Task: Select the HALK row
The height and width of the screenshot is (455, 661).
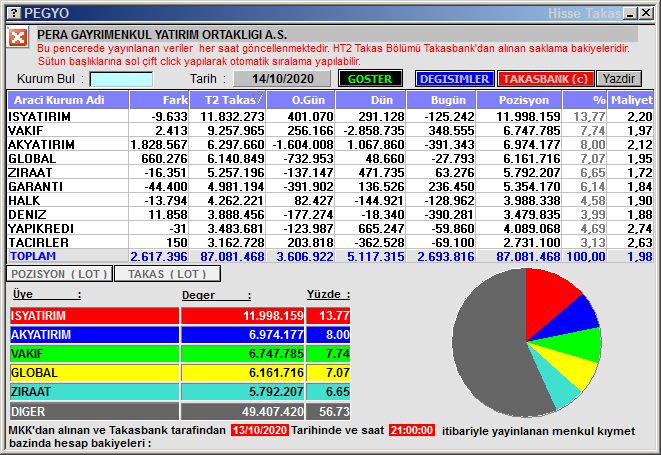Action: (x=330, y=200)
